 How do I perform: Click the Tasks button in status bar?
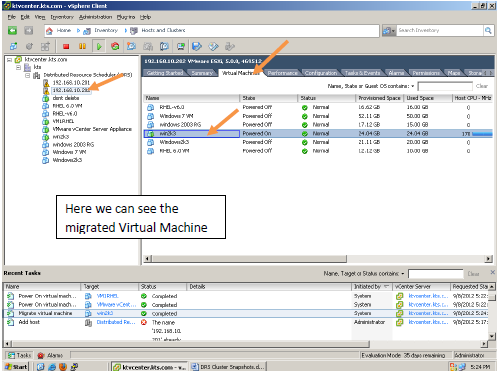(19, 355)
